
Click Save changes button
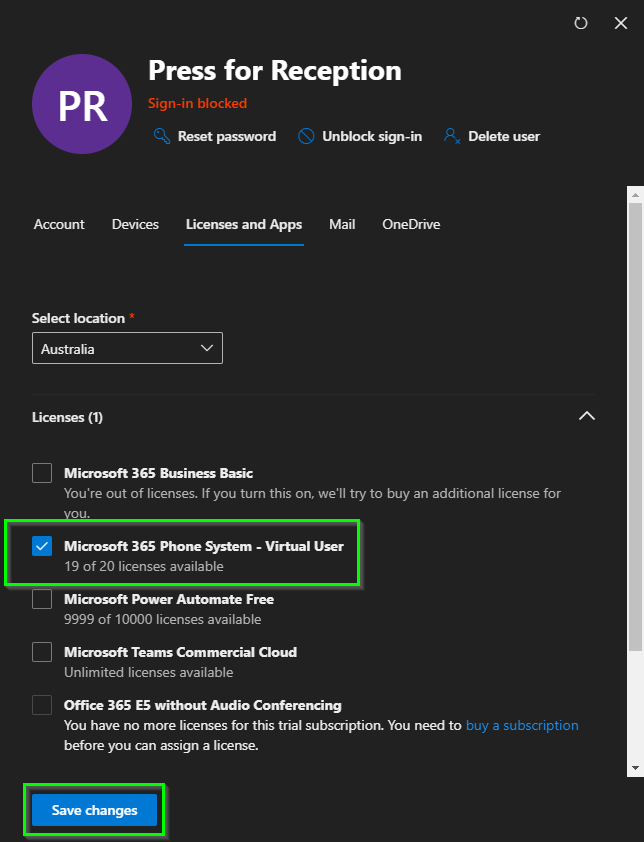pos(95,810)
